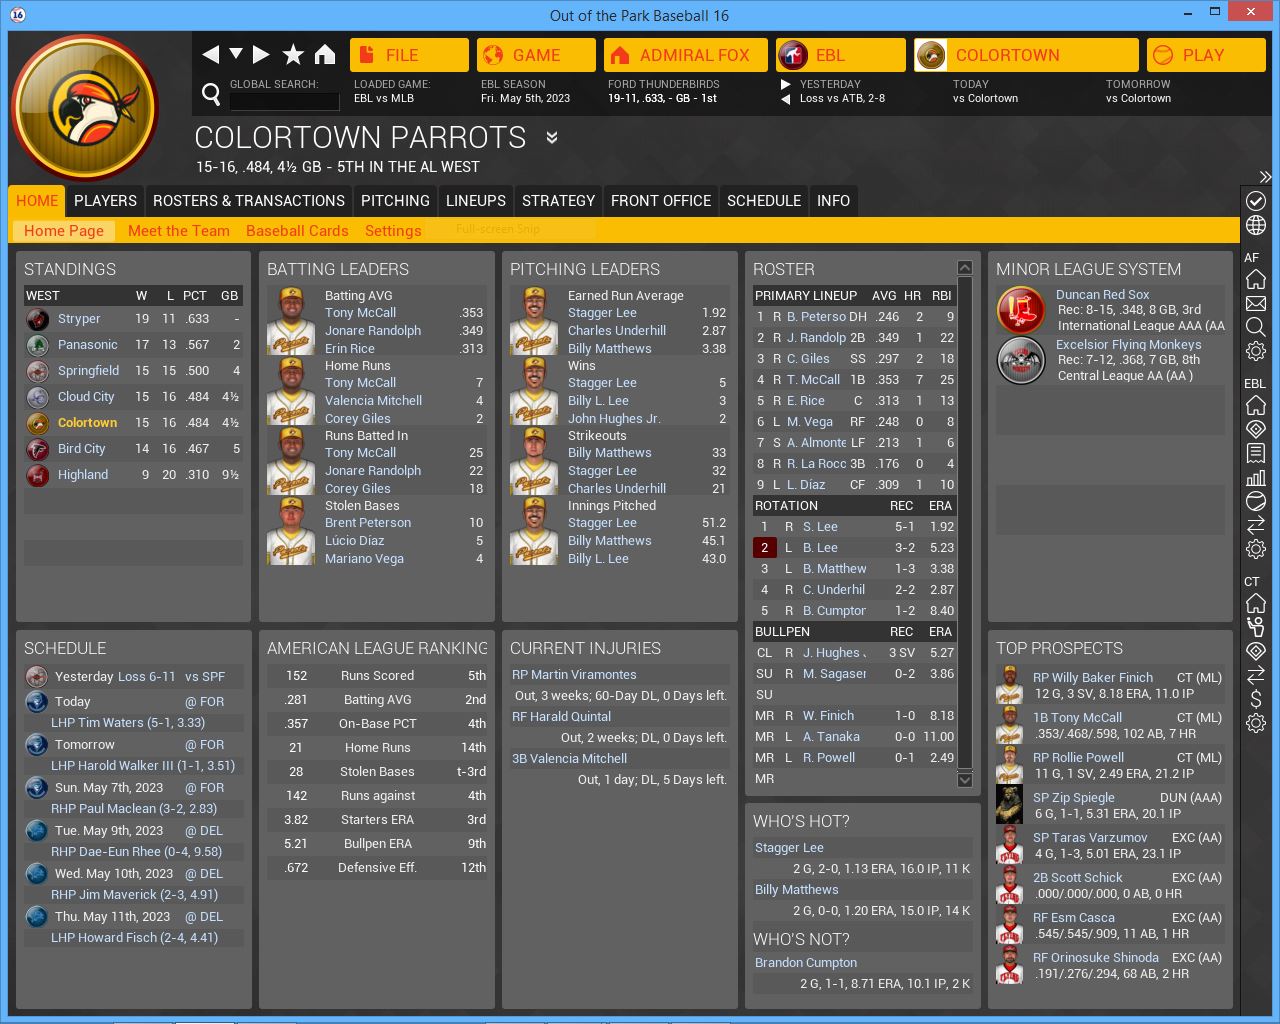This screenshot has width=1280, height=1024.
Task: Click the star bookmarks icon
Action: [293, 55]
